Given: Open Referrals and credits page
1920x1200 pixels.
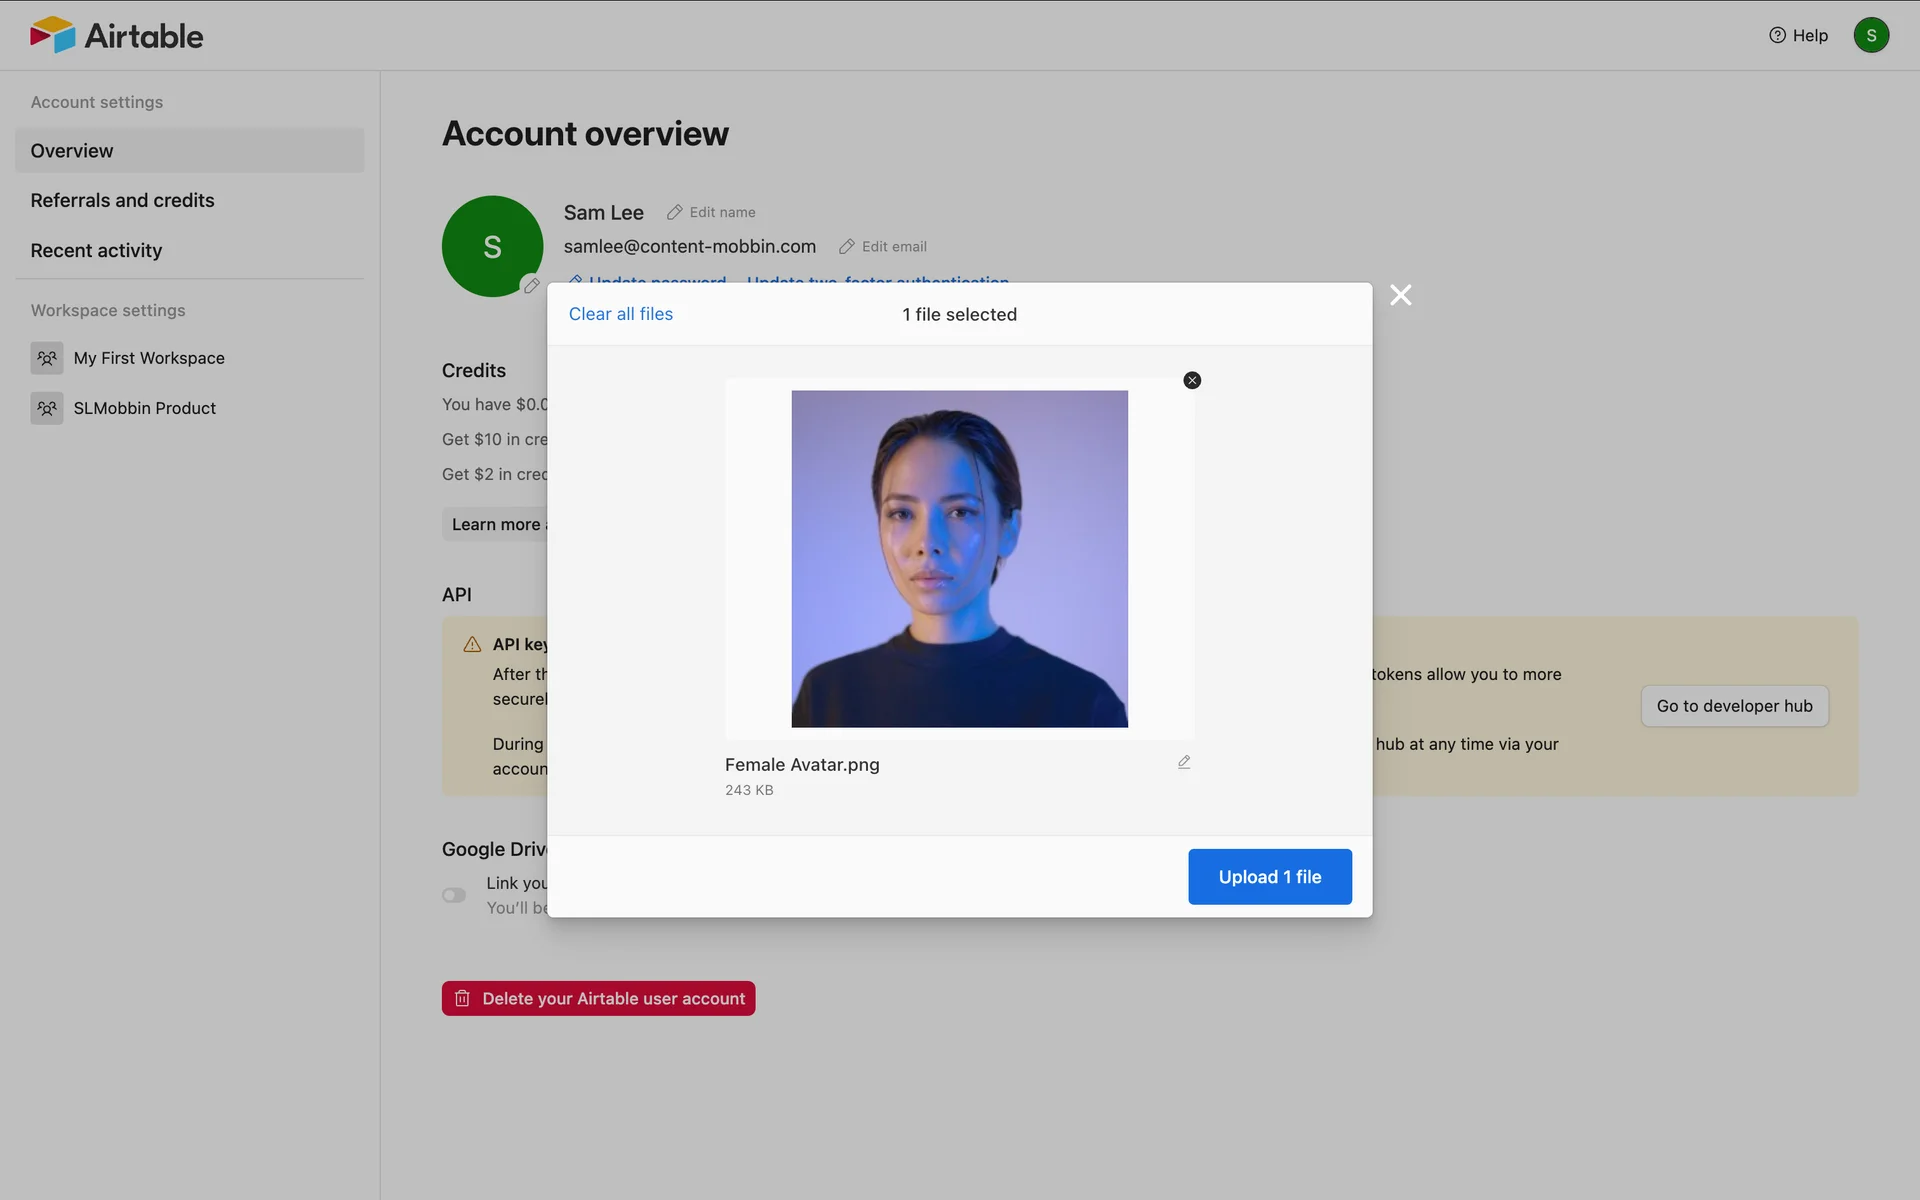Looking at the screenshot, I should click(122, 201).
